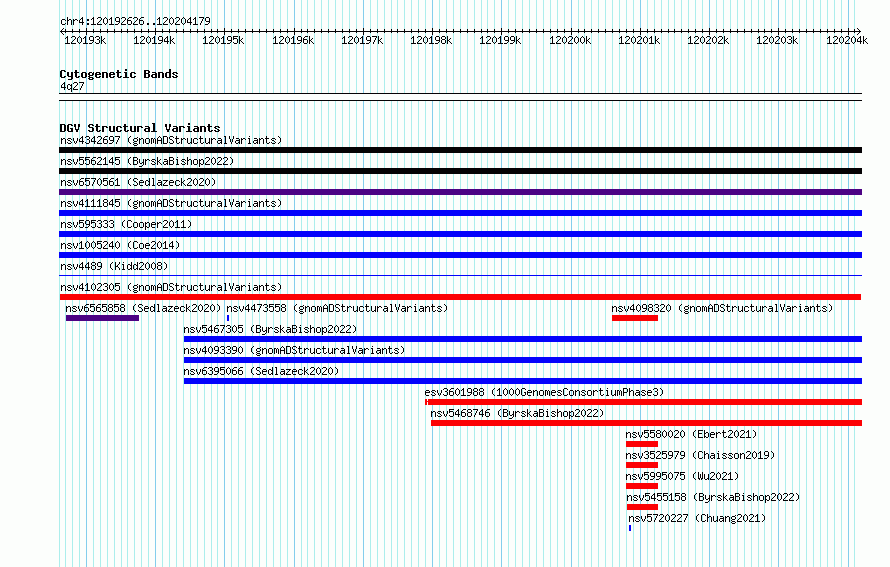Viewport: 890px width, 567px height.
Task: Click short red bar under nsv4098320
Action: (635, 318)
